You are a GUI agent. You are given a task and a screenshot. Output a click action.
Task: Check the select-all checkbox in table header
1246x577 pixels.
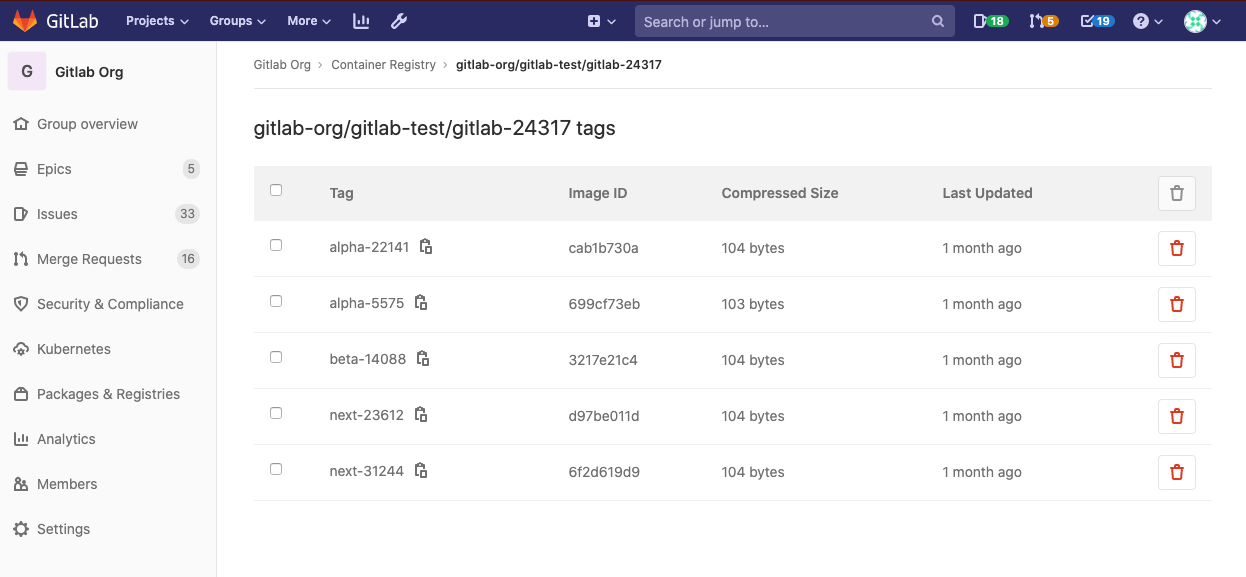click(x=276, y=188)
